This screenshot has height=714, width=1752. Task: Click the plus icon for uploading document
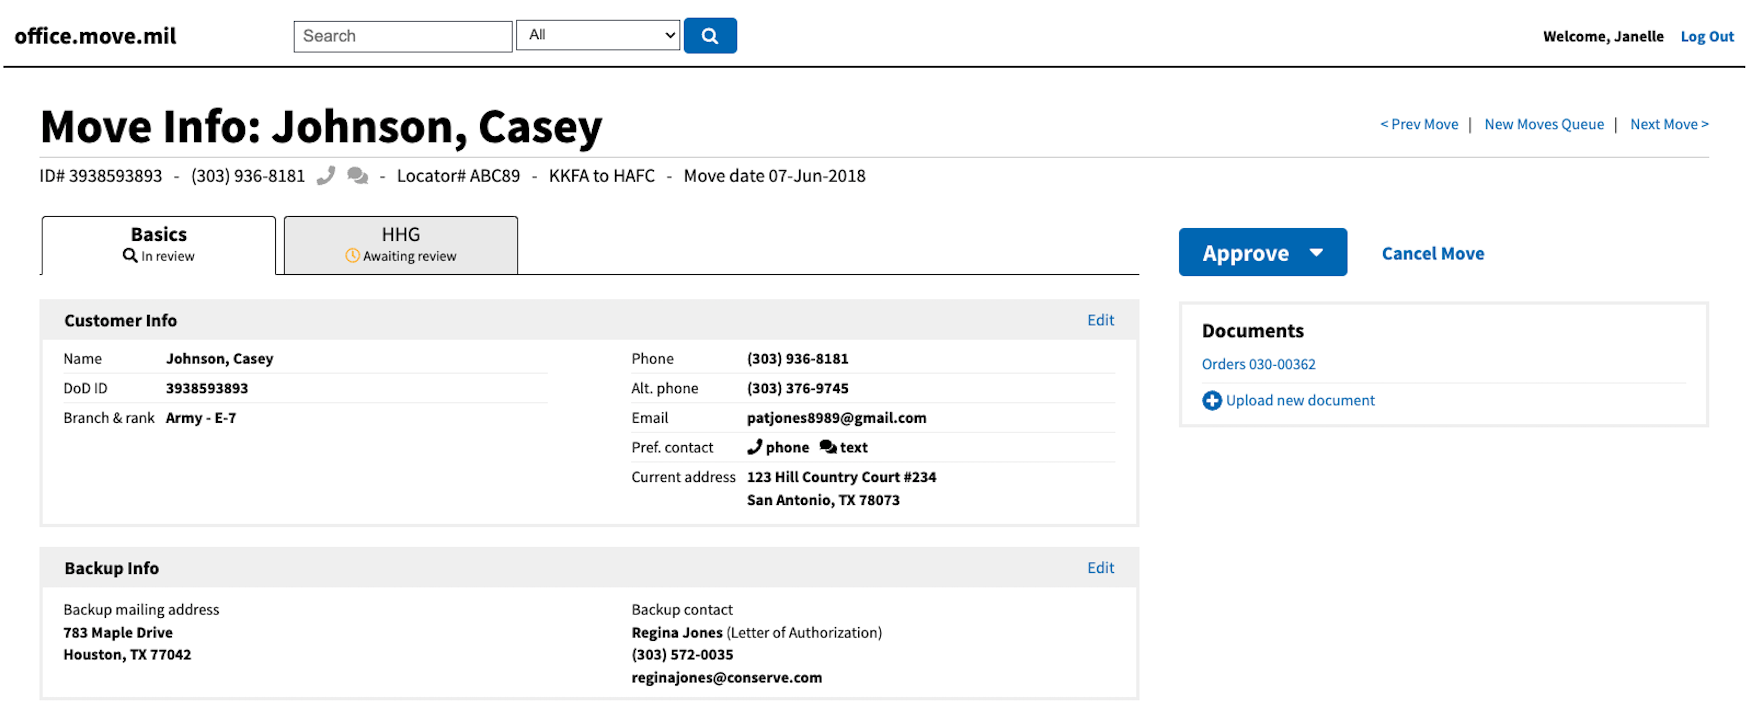[x=1211, y=401]
